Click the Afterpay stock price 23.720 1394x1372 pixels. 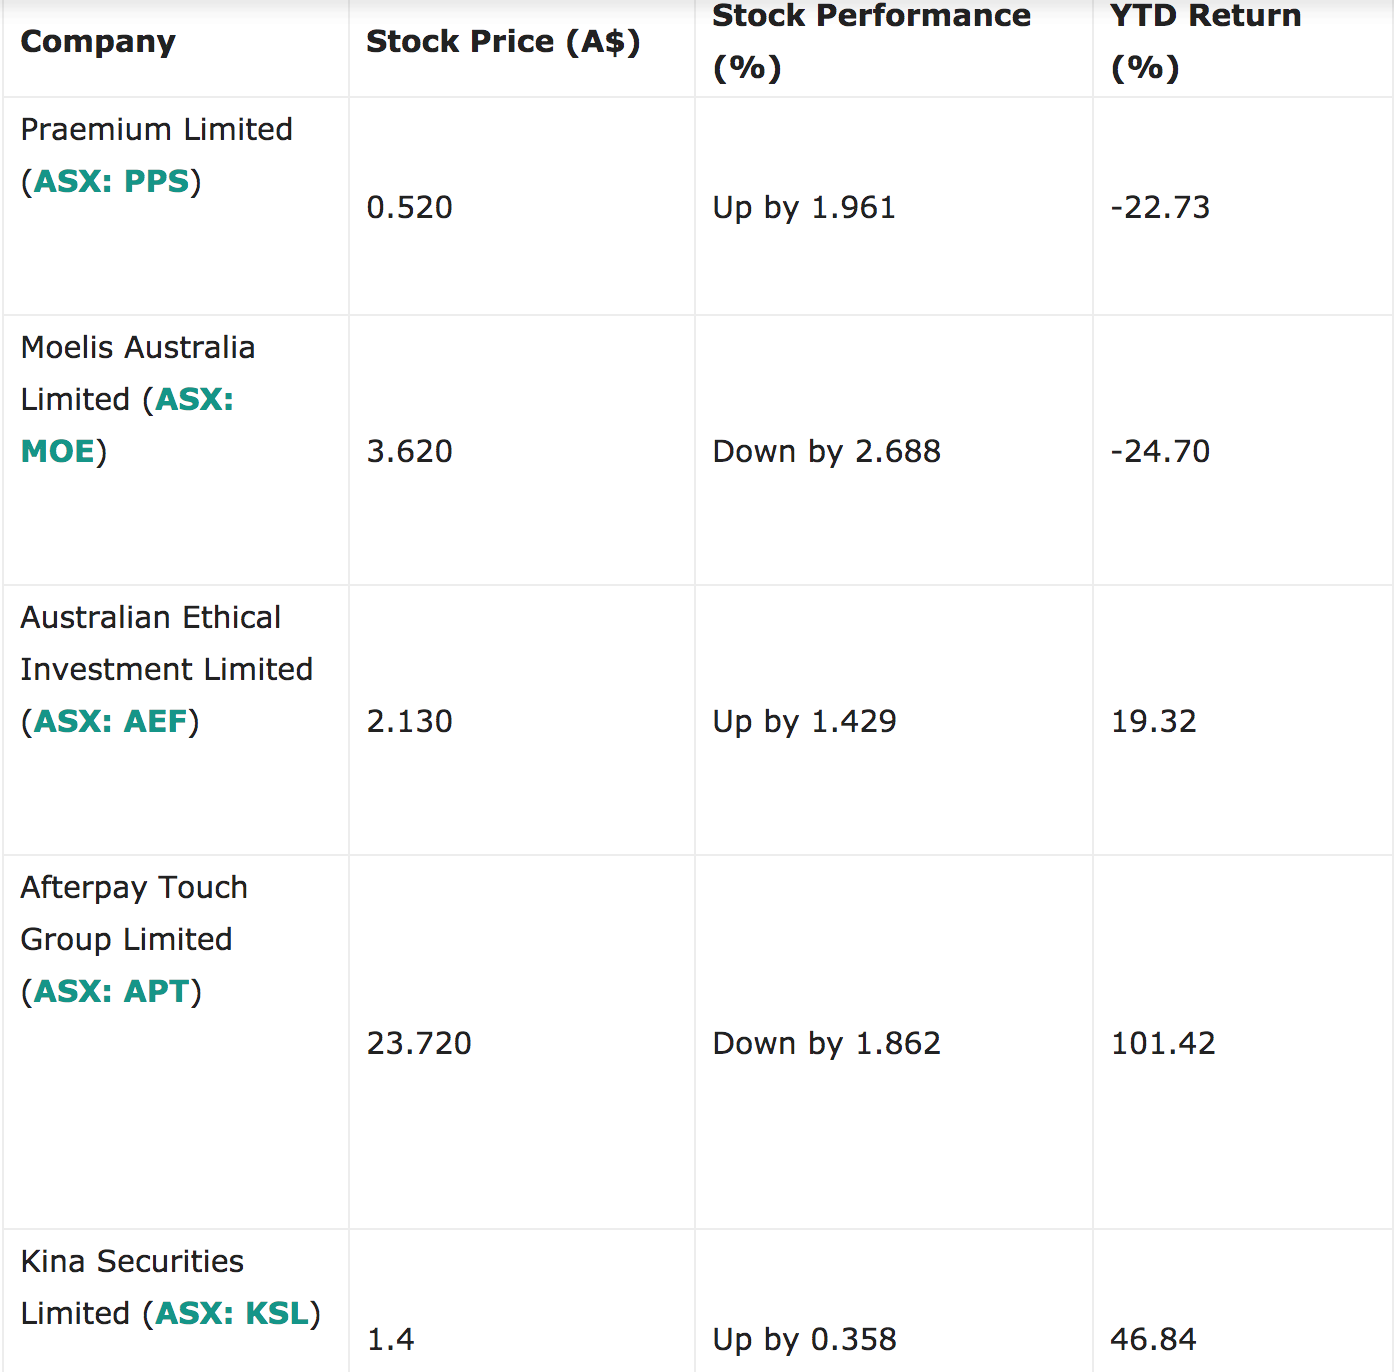419,1044
